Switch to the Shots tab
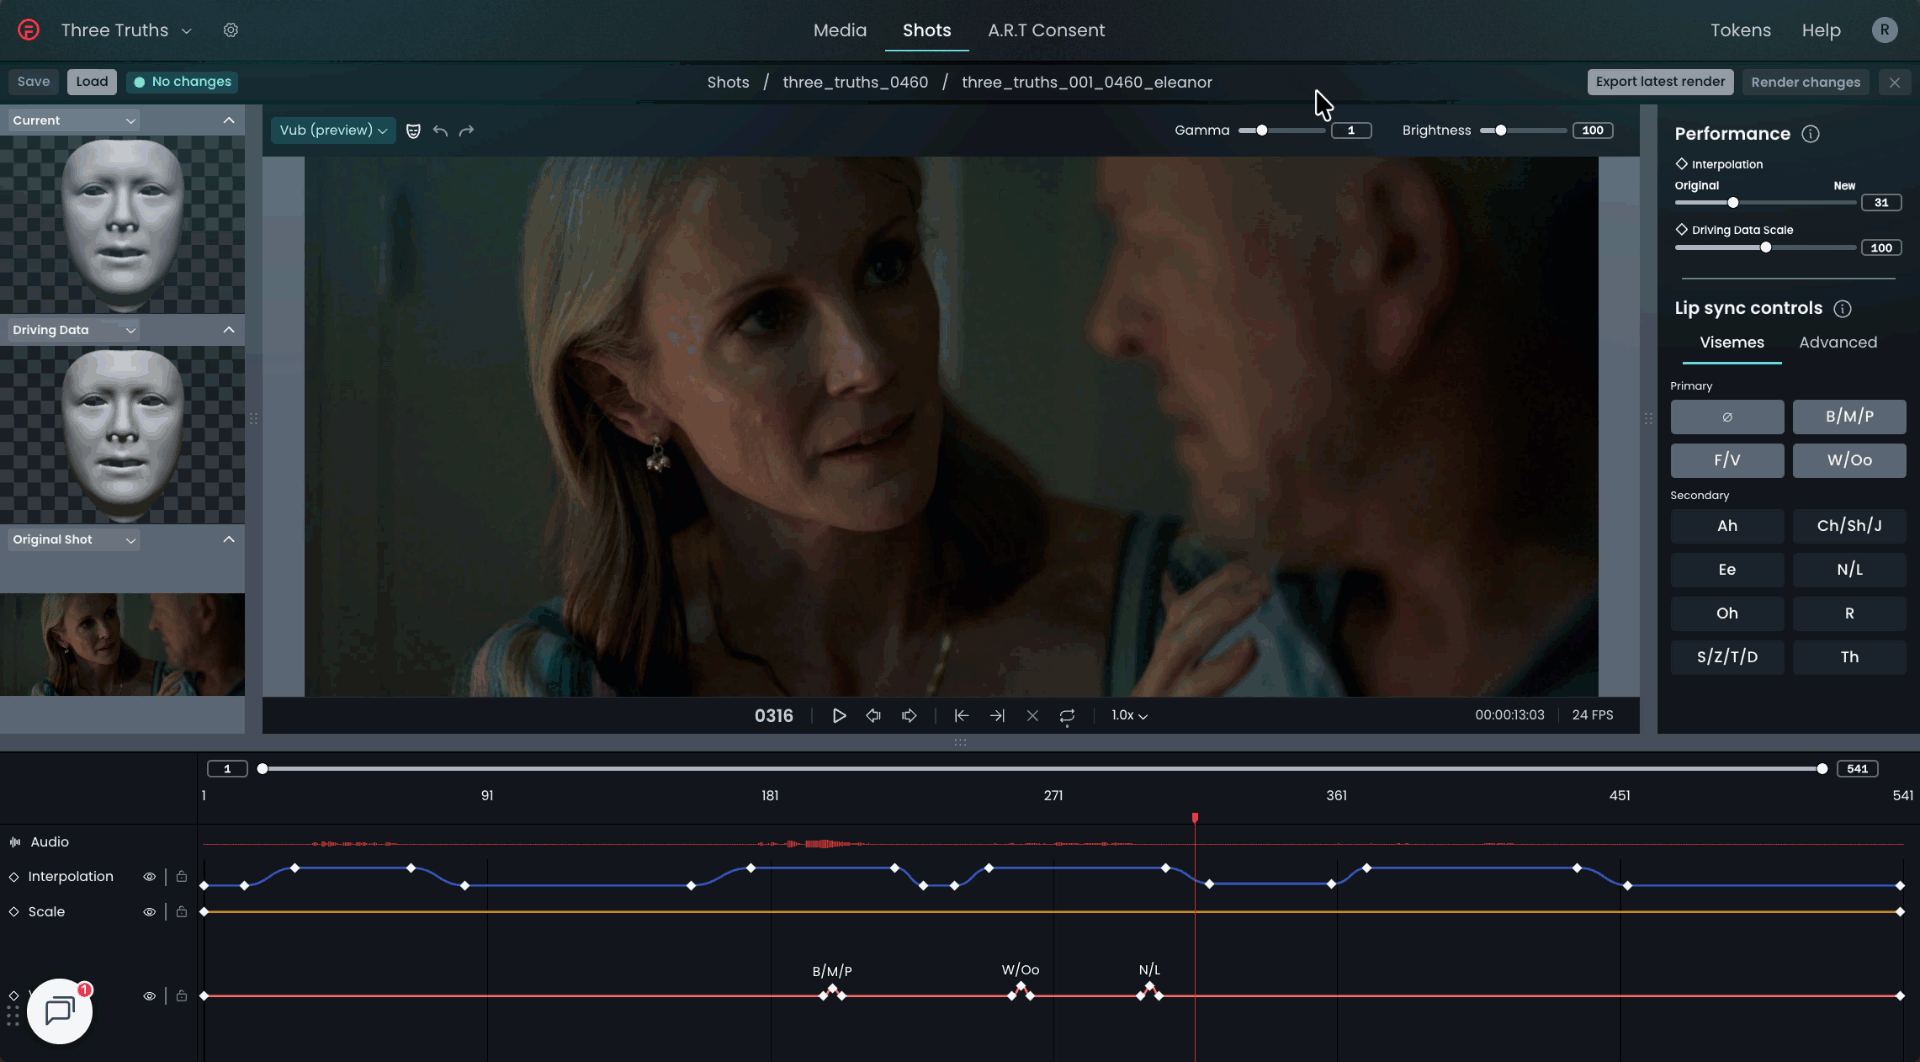1920x1062 pixels. (x=927, y=30)
